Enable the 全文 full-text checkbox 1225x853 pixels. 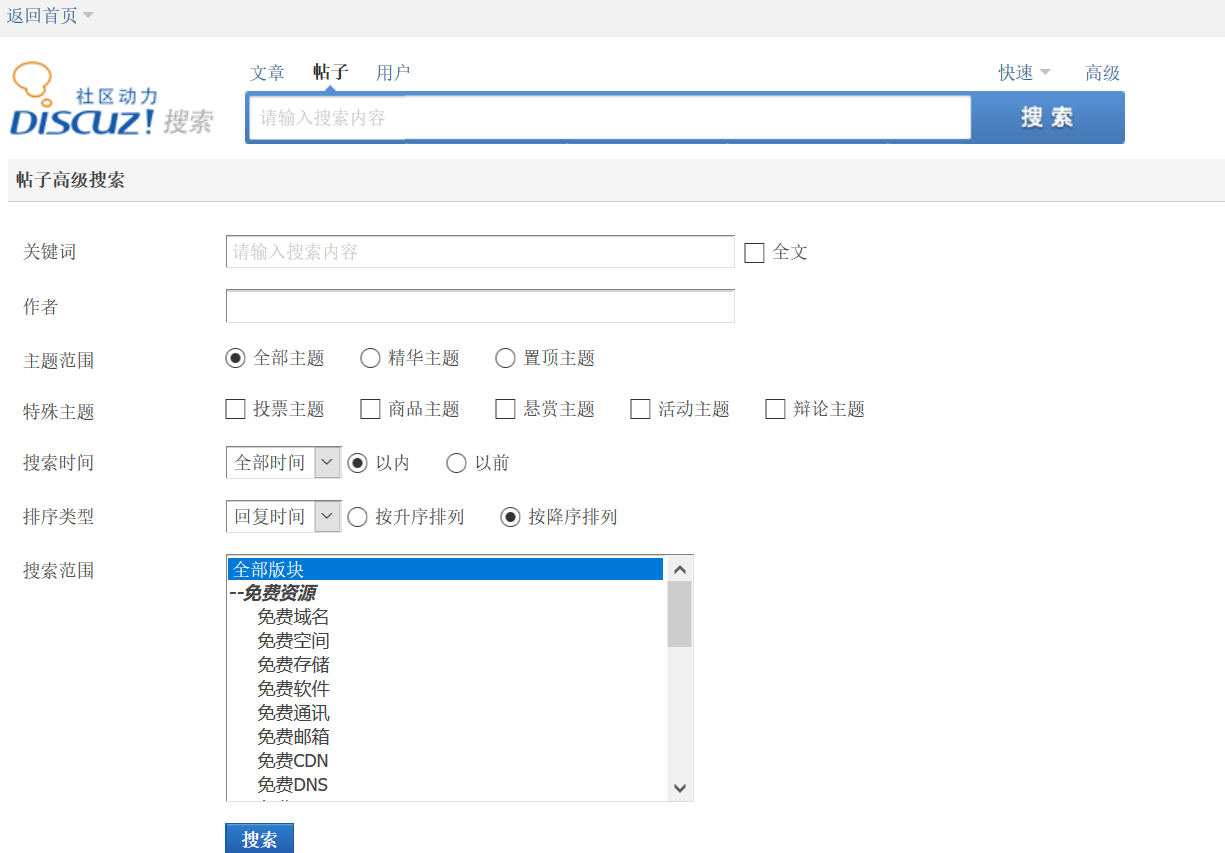754,253
